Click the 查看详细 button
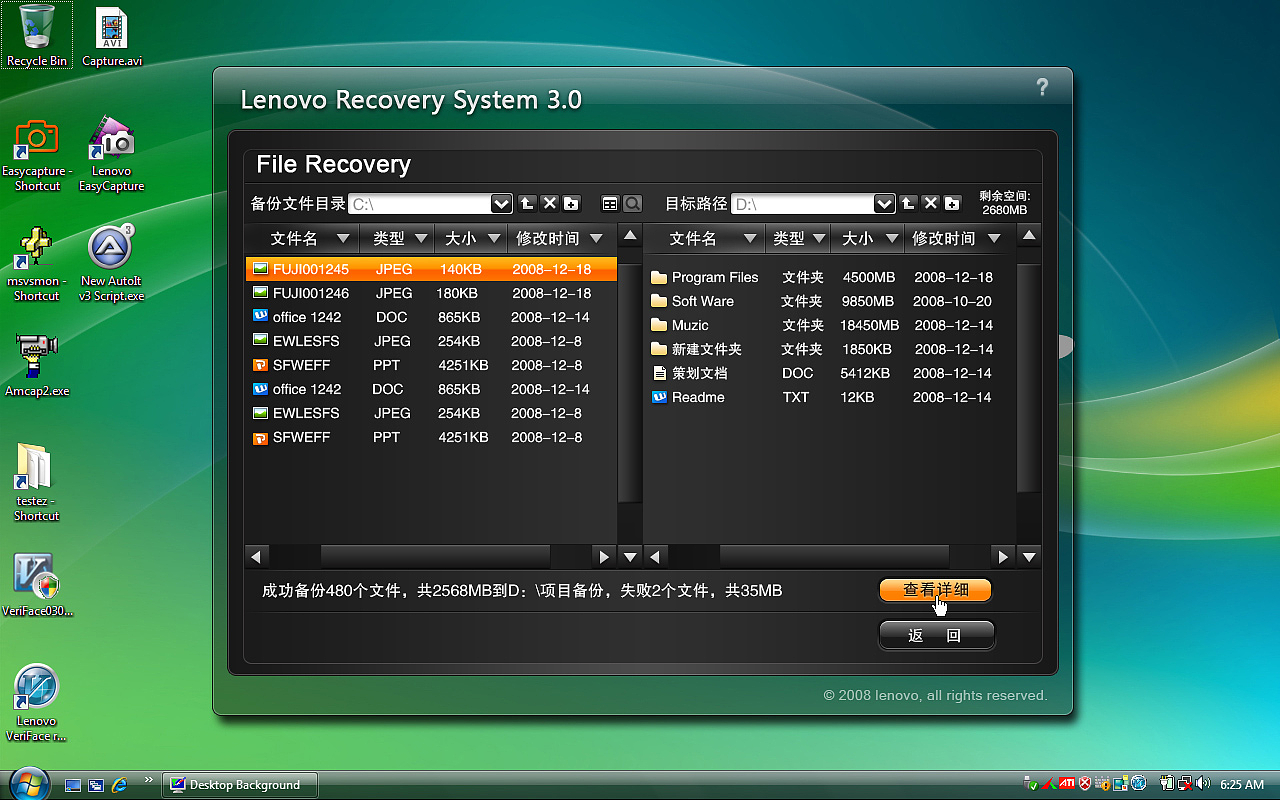This screenshot has width=1280, height=800. 935,590
